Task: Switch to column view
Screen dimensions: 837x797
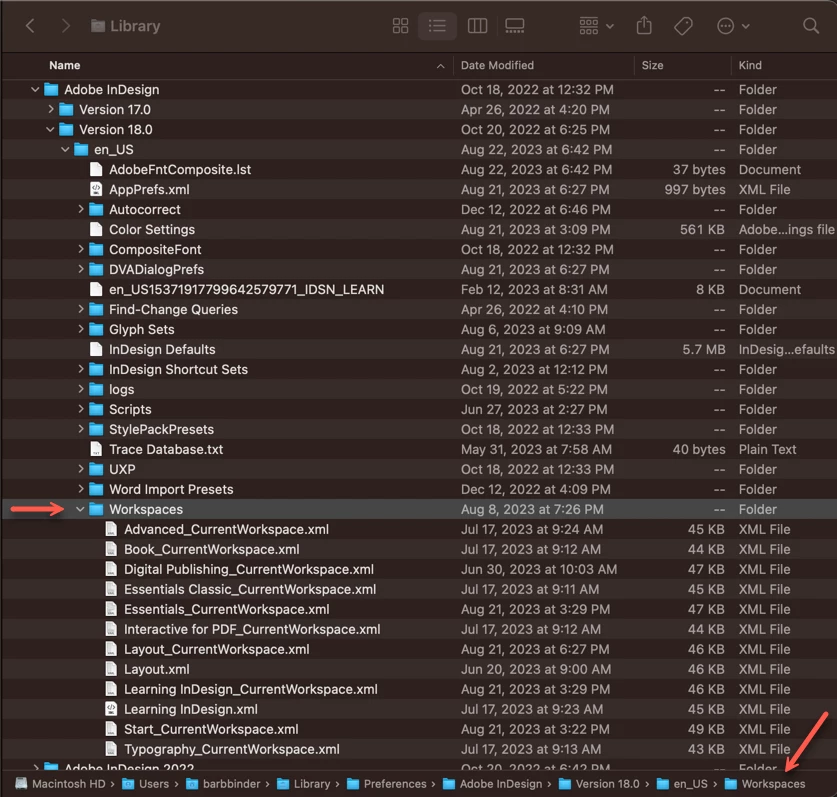Action: (x=477, y=26)
